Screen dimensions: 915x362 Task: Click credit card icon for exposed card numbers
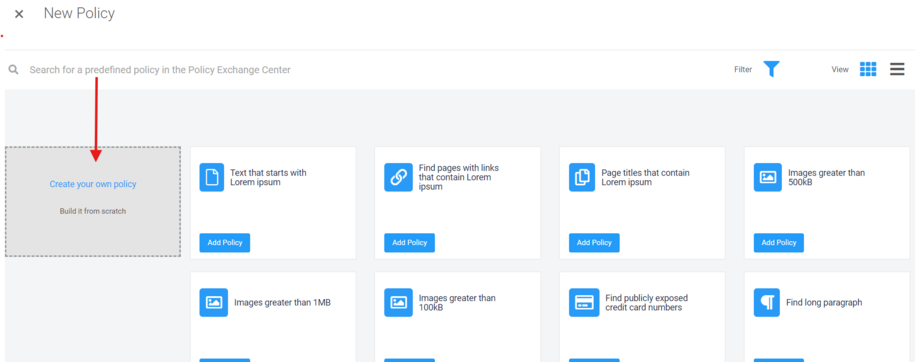coord(584,302)
